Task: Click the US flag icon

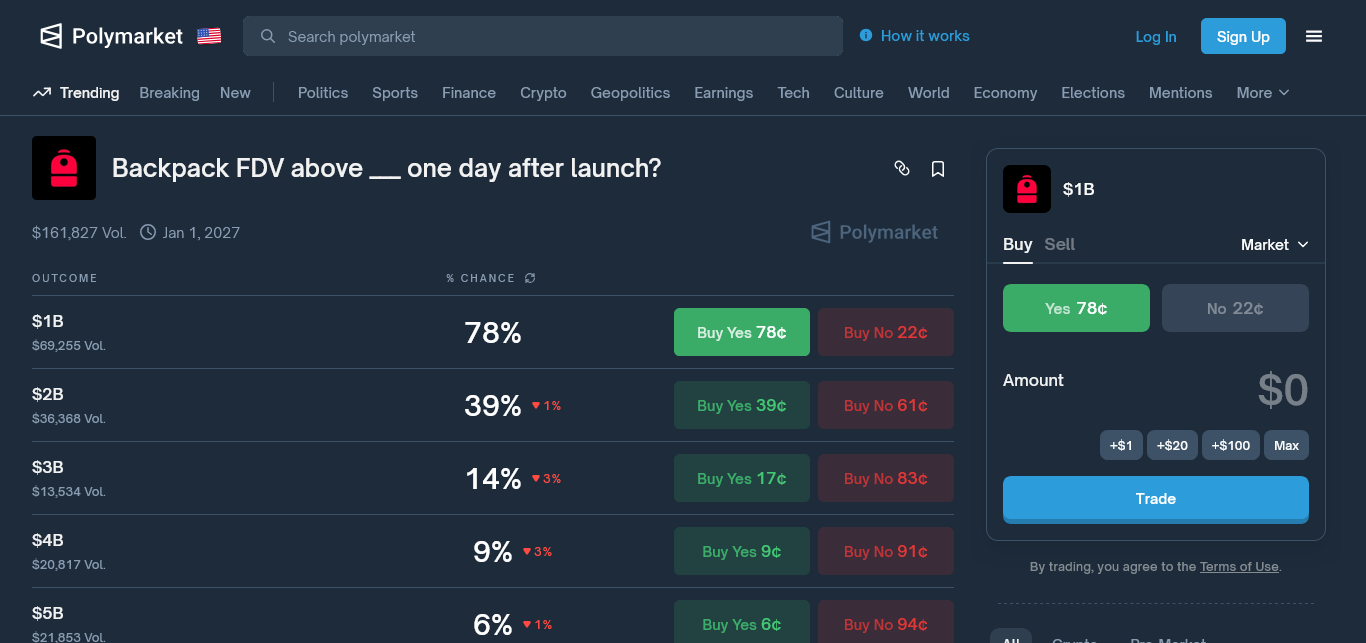Action: (x=209, y=37)
